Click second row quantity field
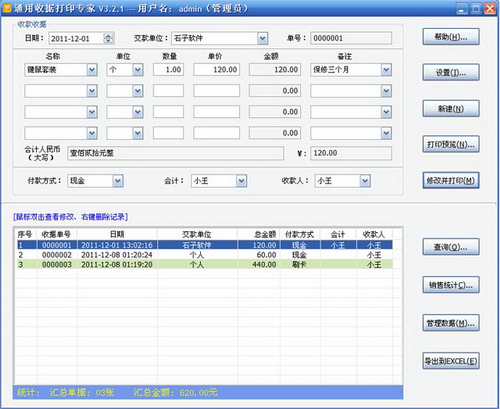This screenshot has height=409, width=500. pos(168,91)
